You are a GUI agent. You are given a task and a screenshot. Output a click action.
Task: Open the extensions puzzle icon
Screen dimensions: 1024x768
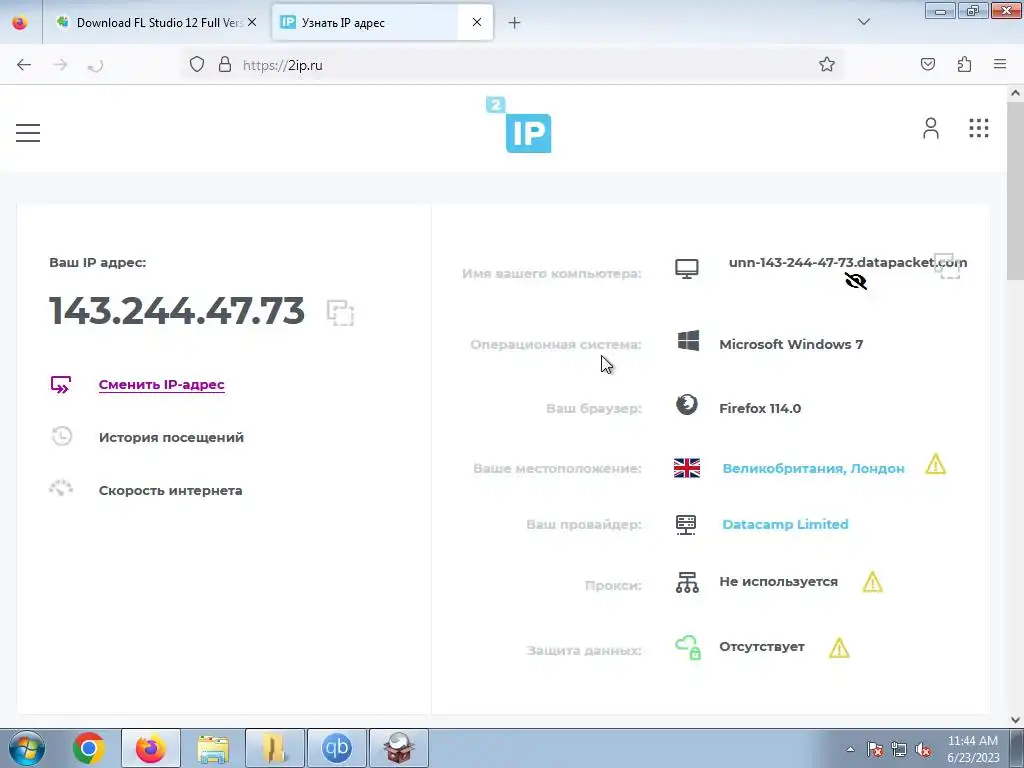point(964,64)
